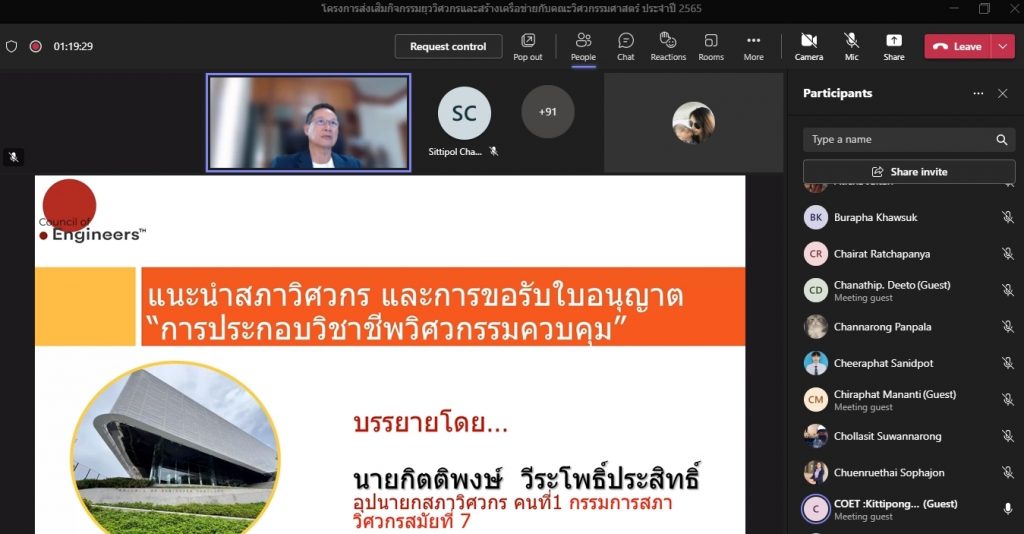Click the shield security icon
The height and width of the screenshot is (534, 1024).
pyautogui.click(x=12, y=46)
